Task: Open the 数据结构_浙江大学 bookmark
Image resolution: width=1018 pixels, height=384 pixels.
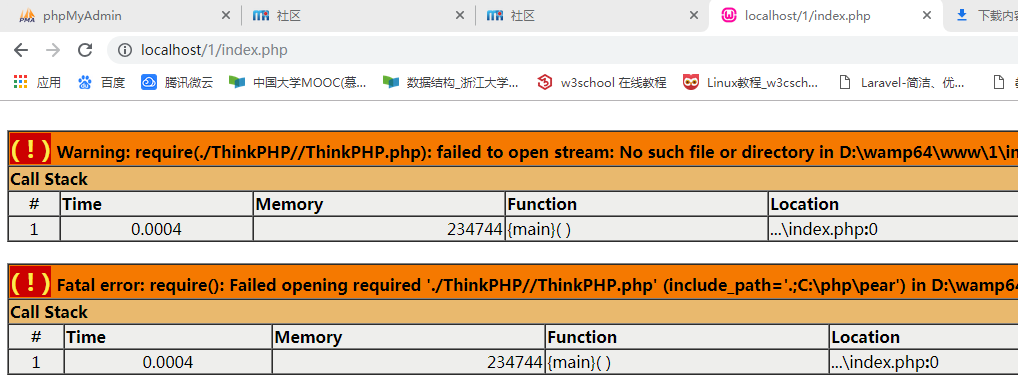Action: 451,82
